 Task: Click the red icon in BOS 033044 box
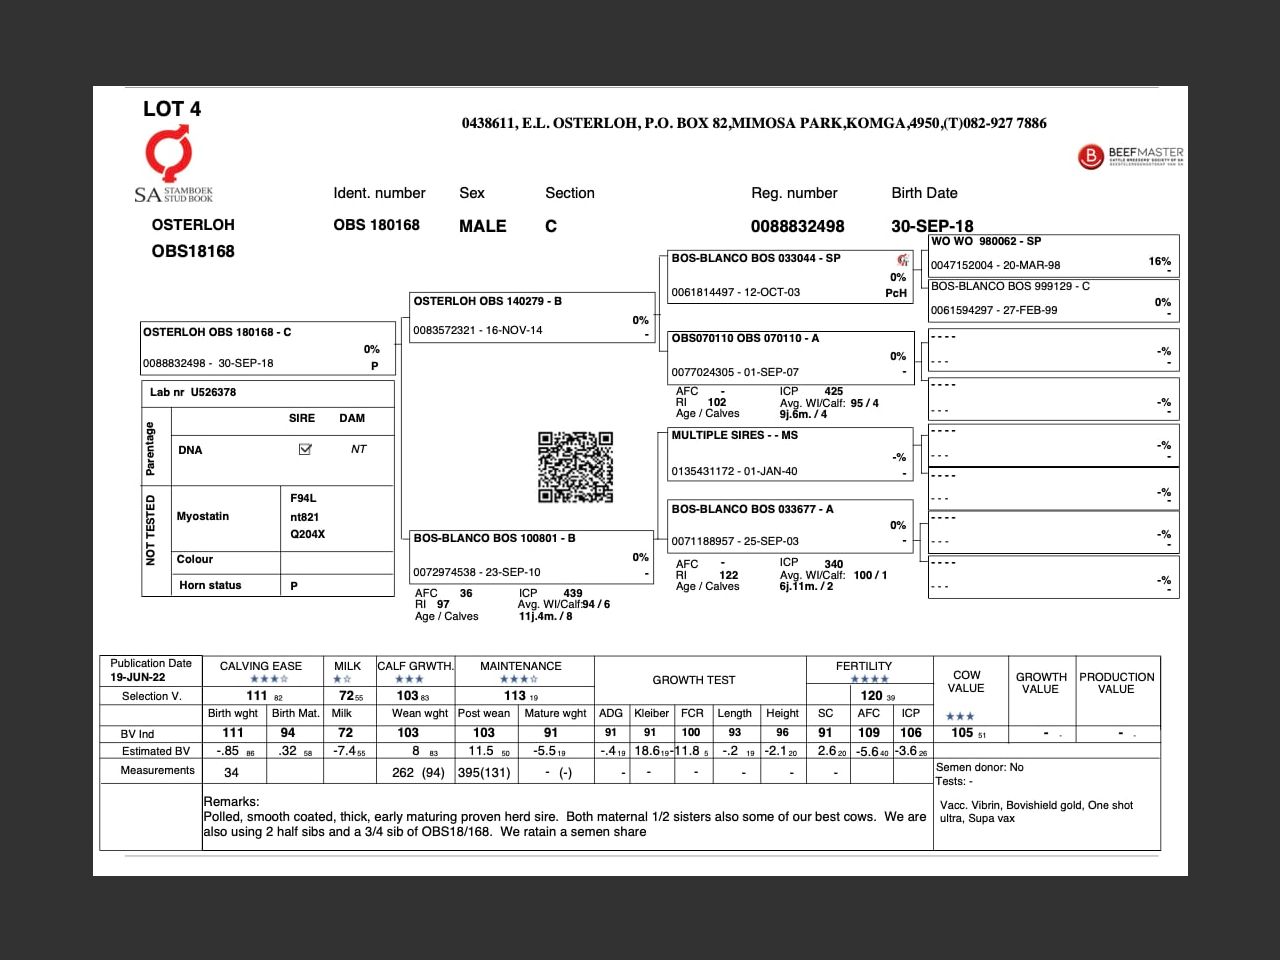(903, 260)
